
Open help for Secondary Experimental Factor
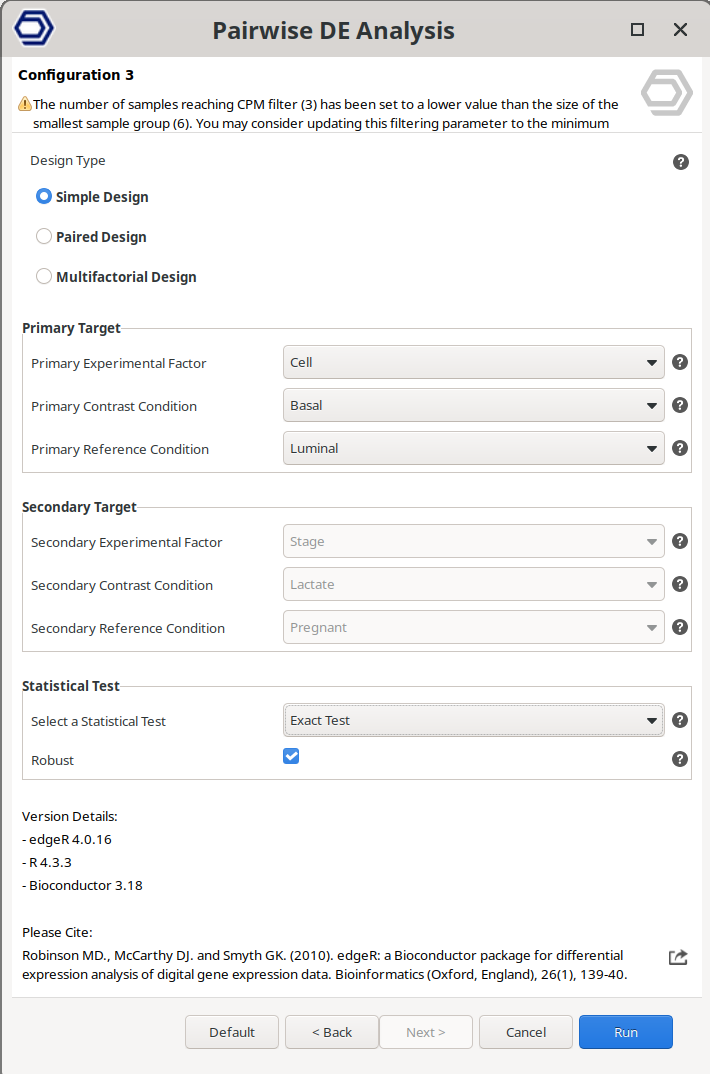click(680, 541)
